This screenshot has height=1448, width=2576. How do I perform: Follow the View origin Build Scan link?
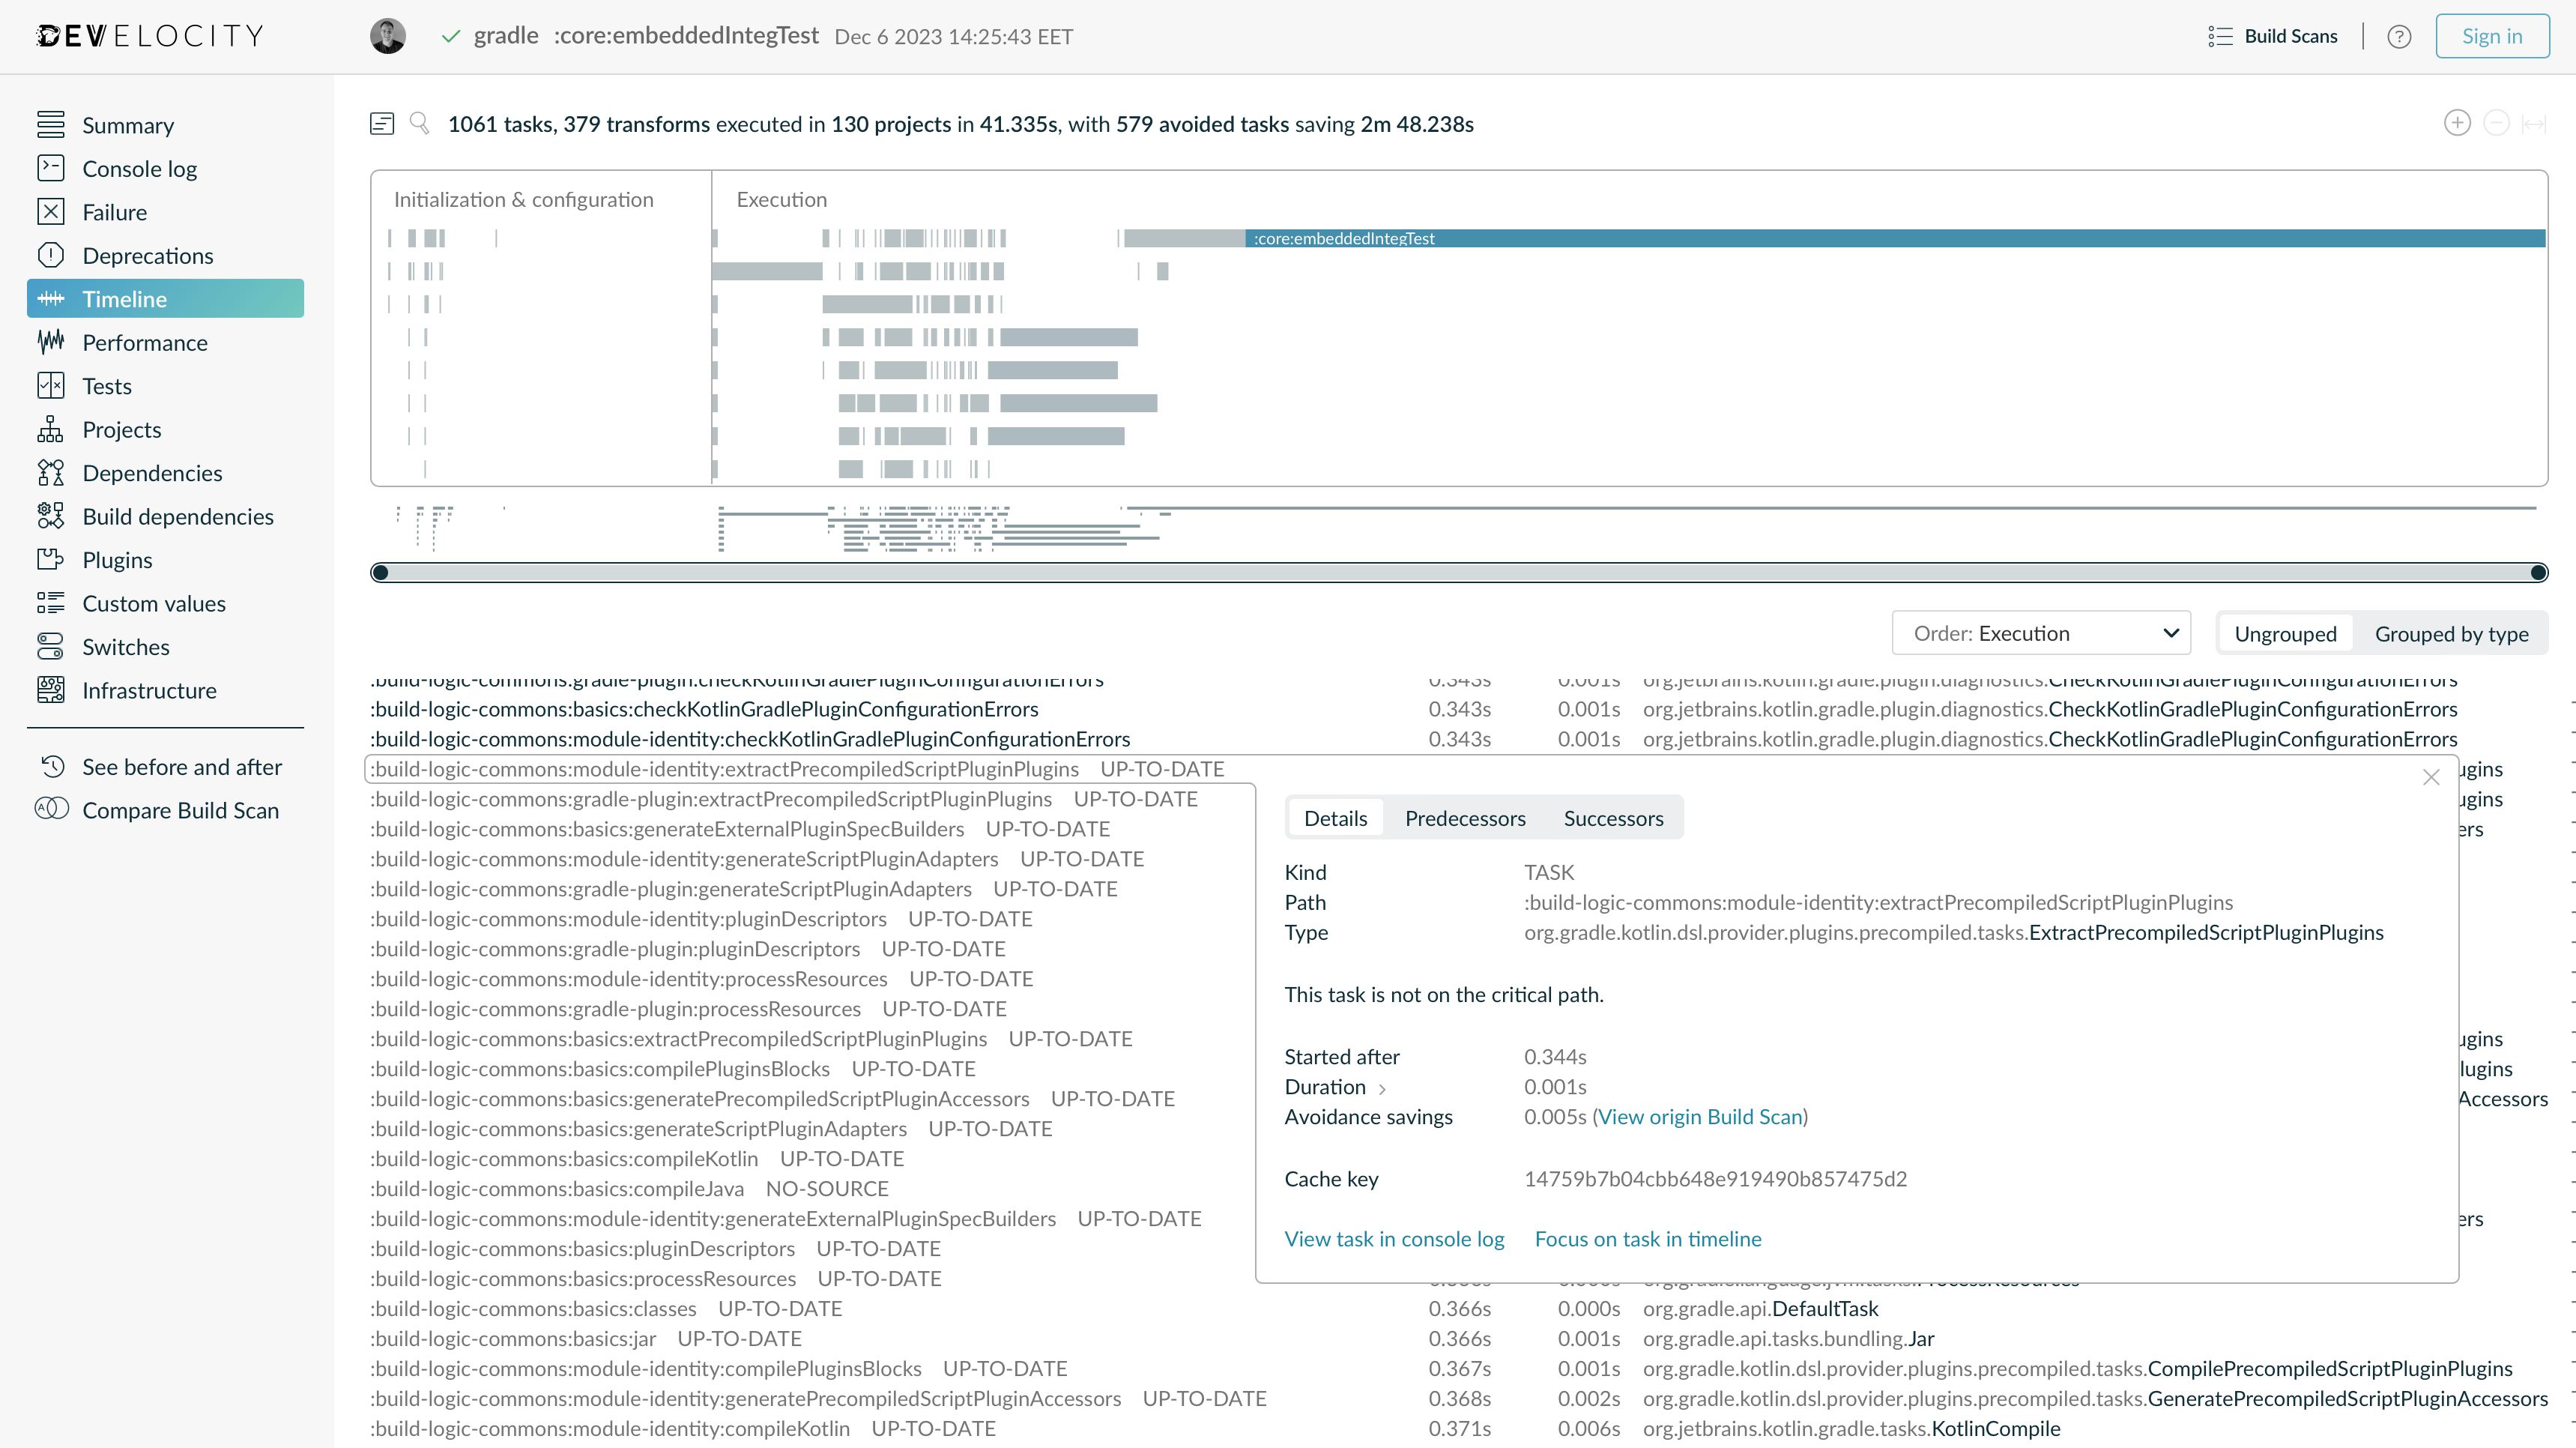(1701, 1116)
